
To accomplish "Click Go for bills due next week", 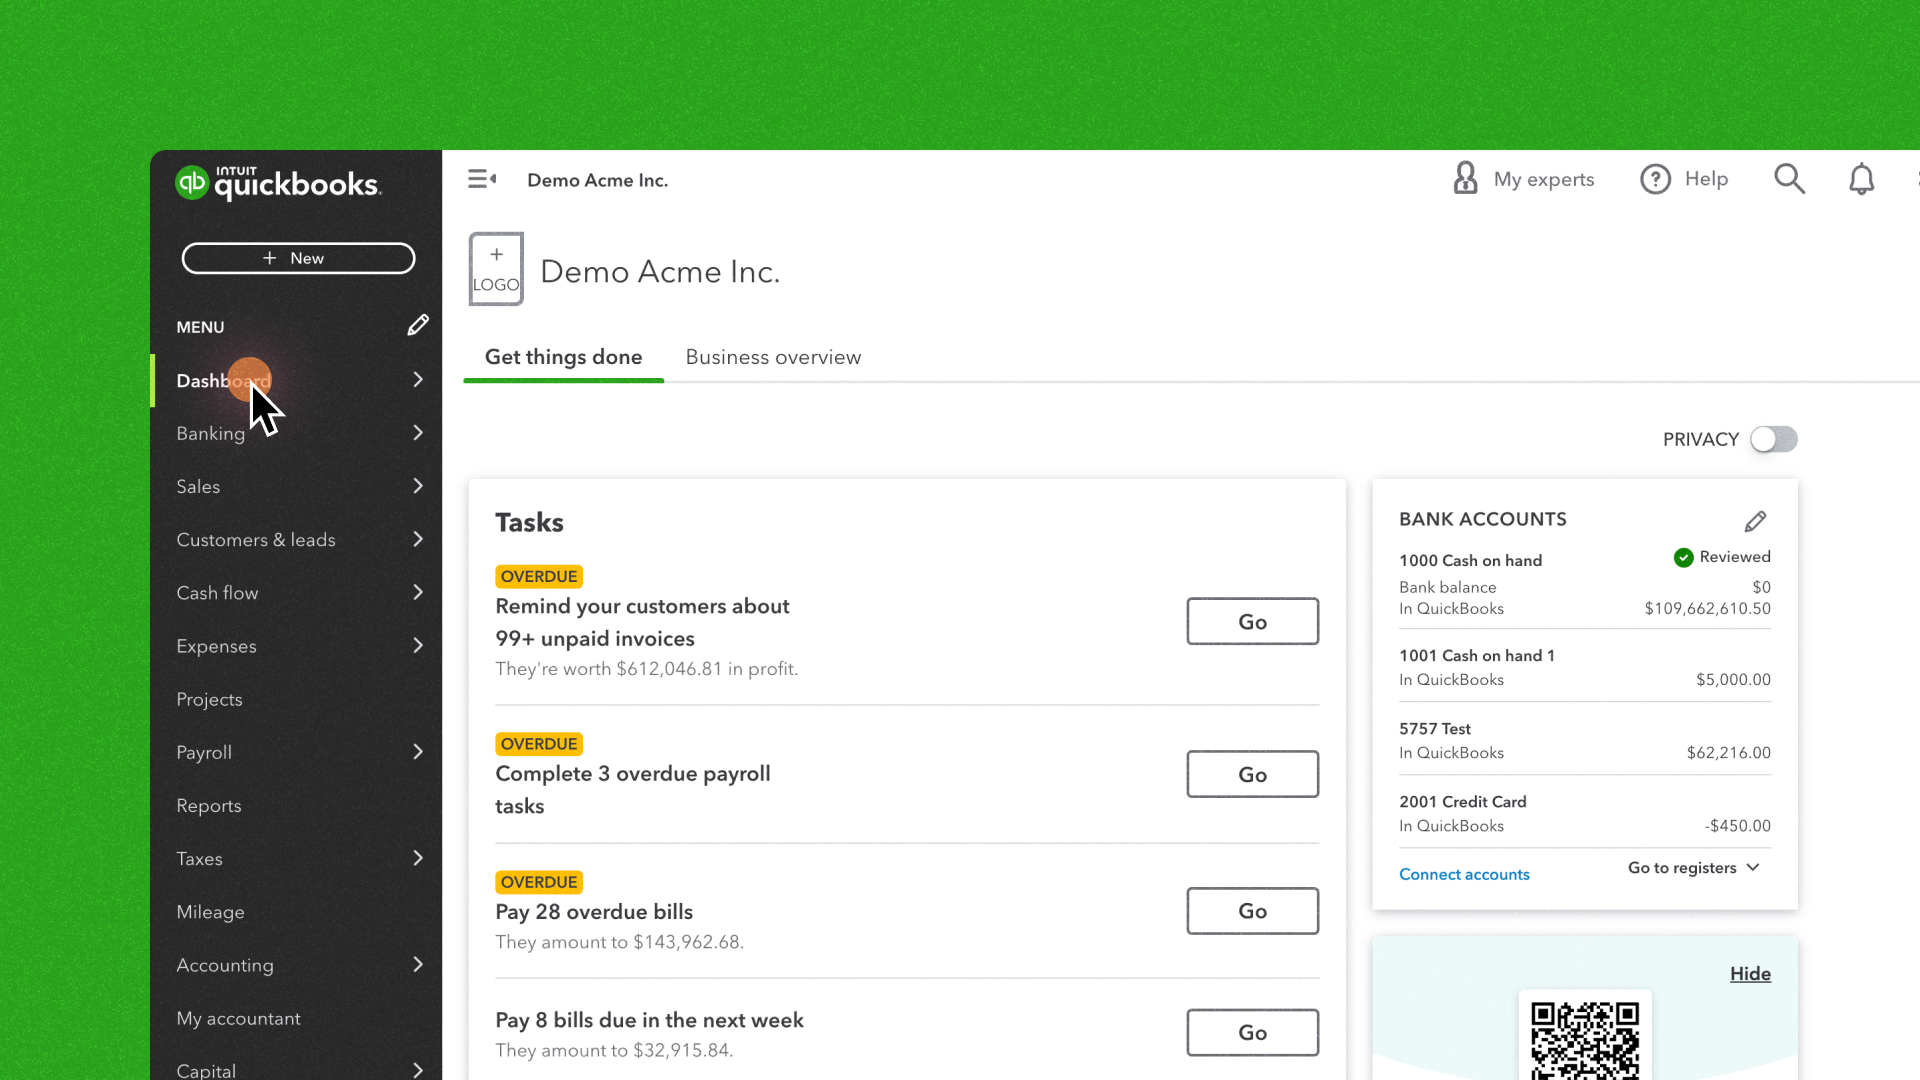I will [1252, 1032].
